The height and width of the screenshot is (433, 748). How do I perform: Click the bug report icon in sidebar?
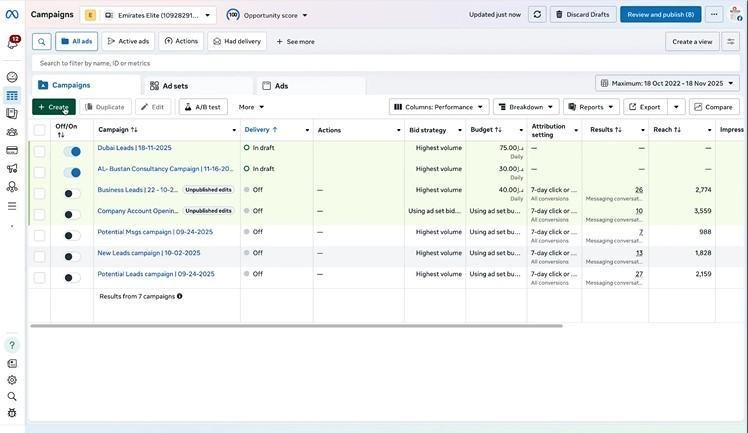[x=12, y=413]
